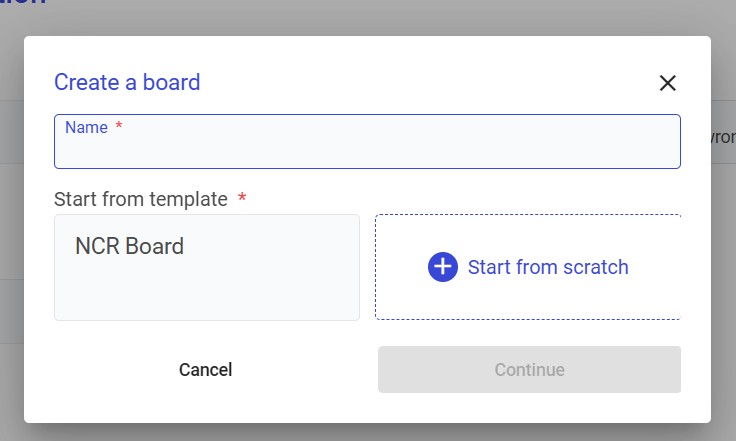
Task: Click the red asterisk after Start from template
Action: (242, 199)
